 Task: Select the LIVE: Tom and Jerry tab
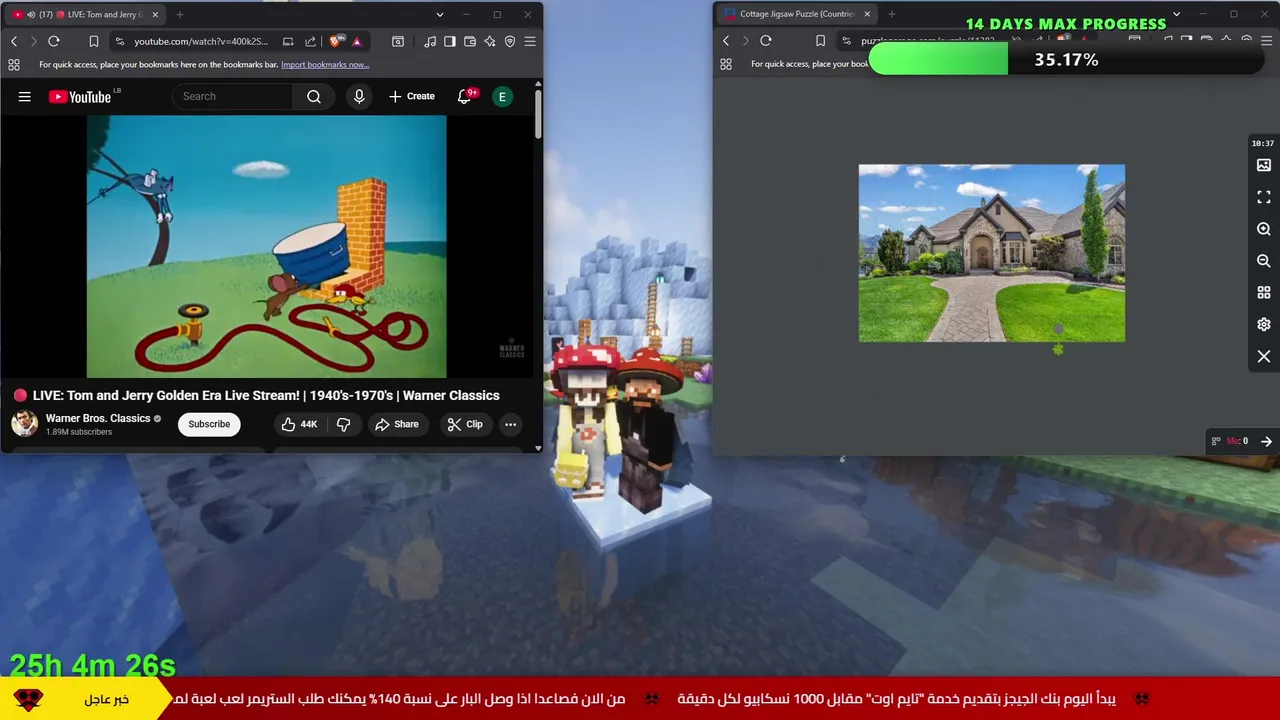(x=85, y=14)
